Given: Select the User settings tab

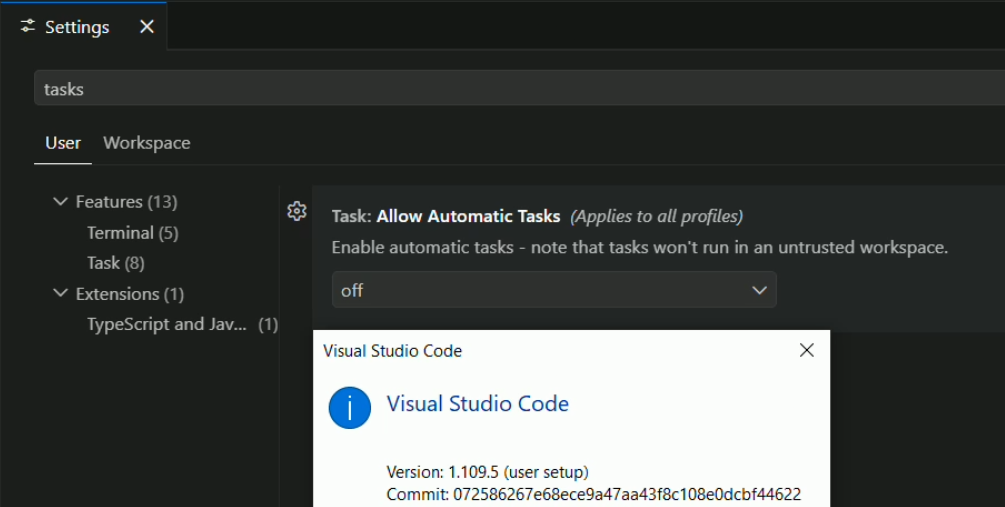Looking at the screenshot, I should coord(63,142).
